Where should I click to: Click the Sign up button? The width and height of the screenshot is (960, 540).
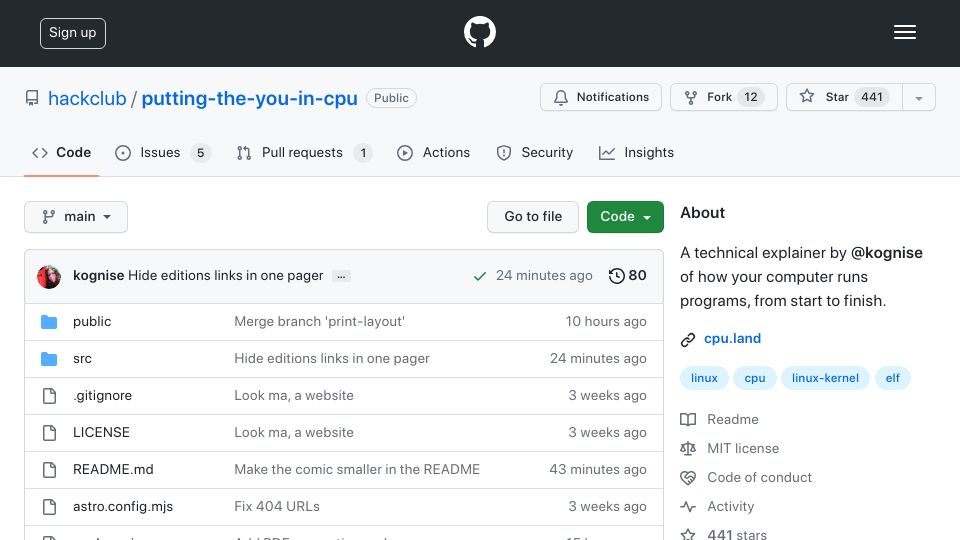73,33
